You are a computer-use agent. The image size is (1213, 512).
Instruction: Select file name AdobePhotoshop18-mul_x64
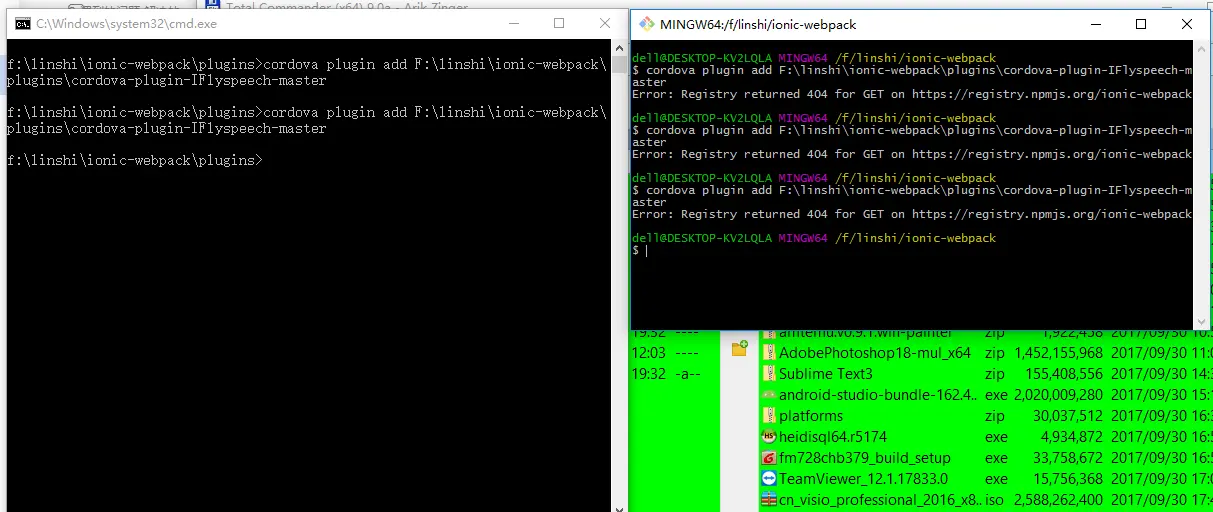pos(875,353)
